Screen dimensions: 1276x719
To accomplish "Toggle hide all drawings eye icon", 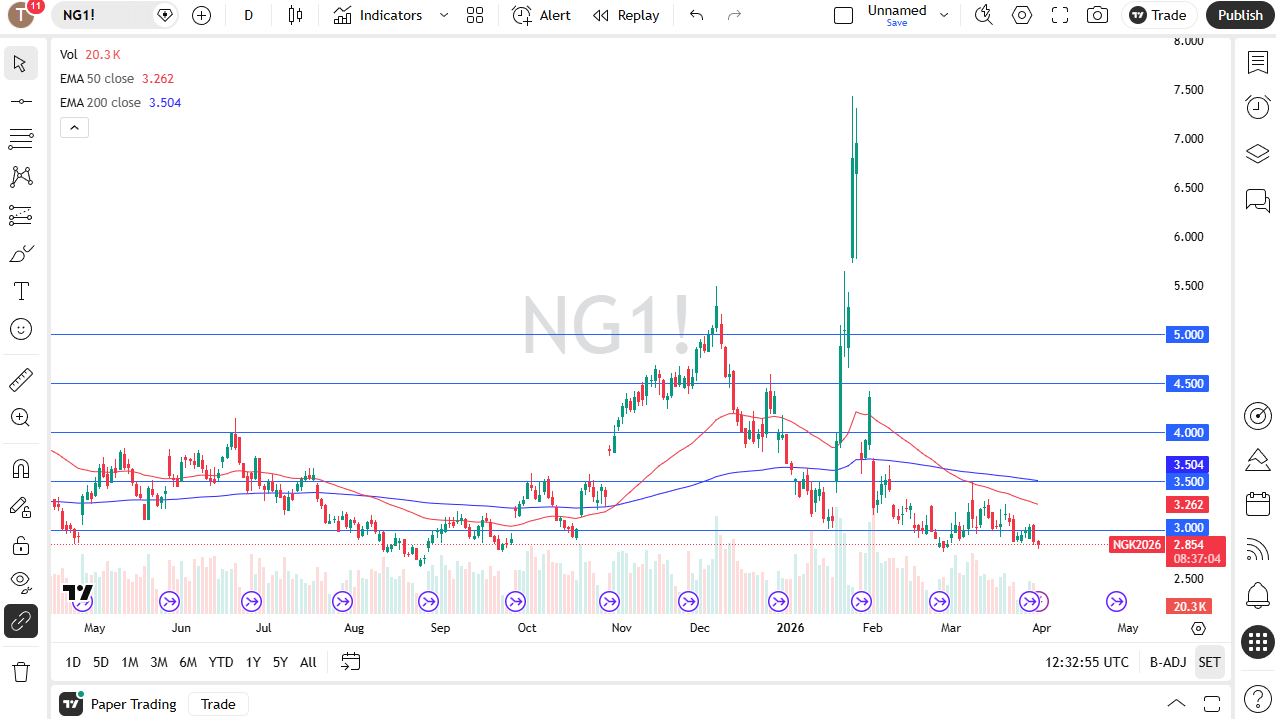I will pyautogui.click(x=21, y=581).
